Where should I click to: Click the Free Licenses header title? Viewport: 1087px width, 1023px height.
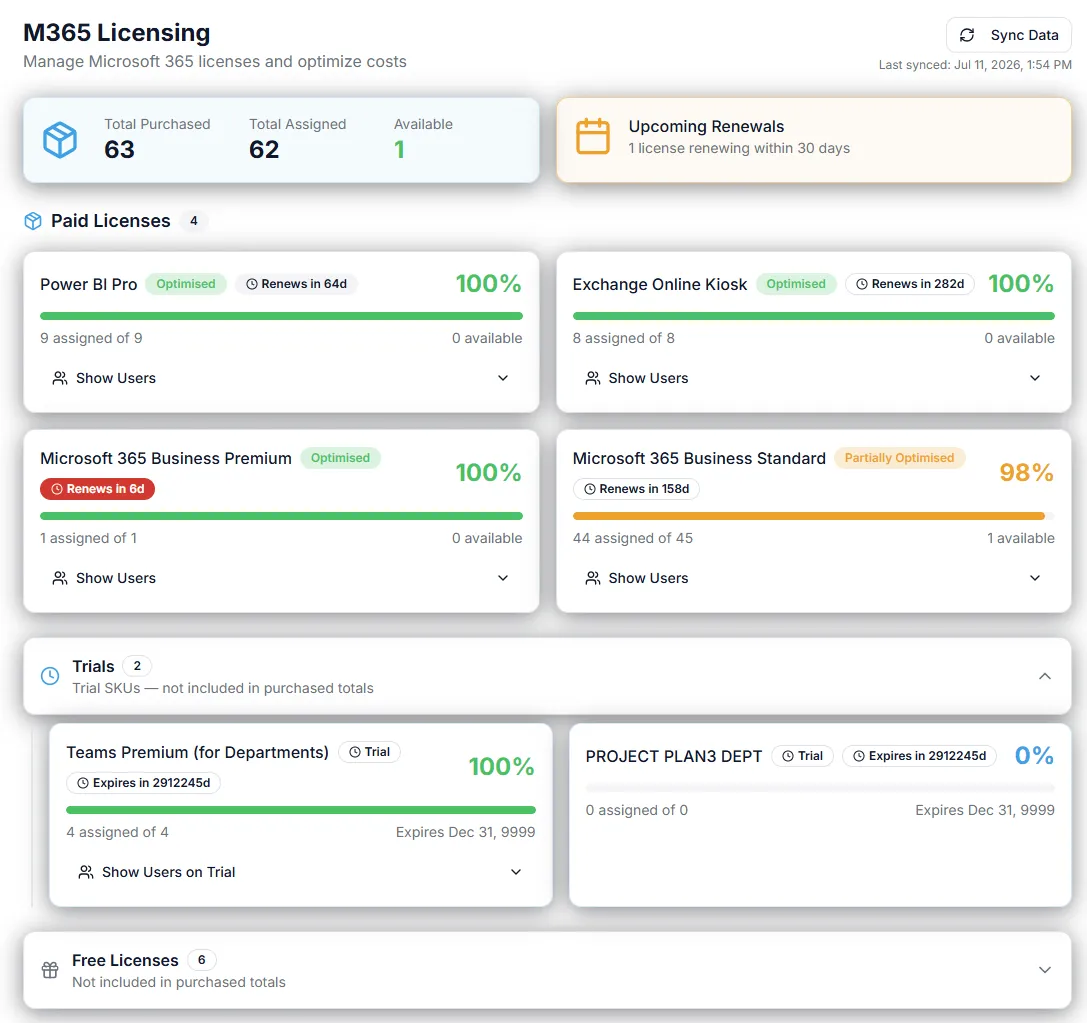pyautogui.click(x=125, y=961)
